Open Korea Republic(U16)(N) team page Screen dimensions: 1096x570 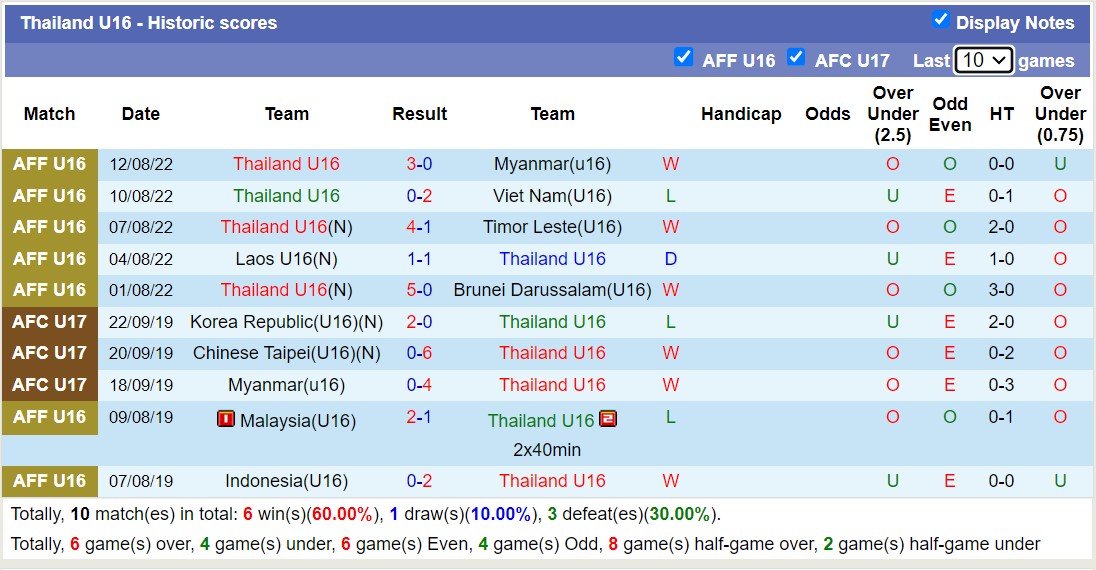coord(286,322)
